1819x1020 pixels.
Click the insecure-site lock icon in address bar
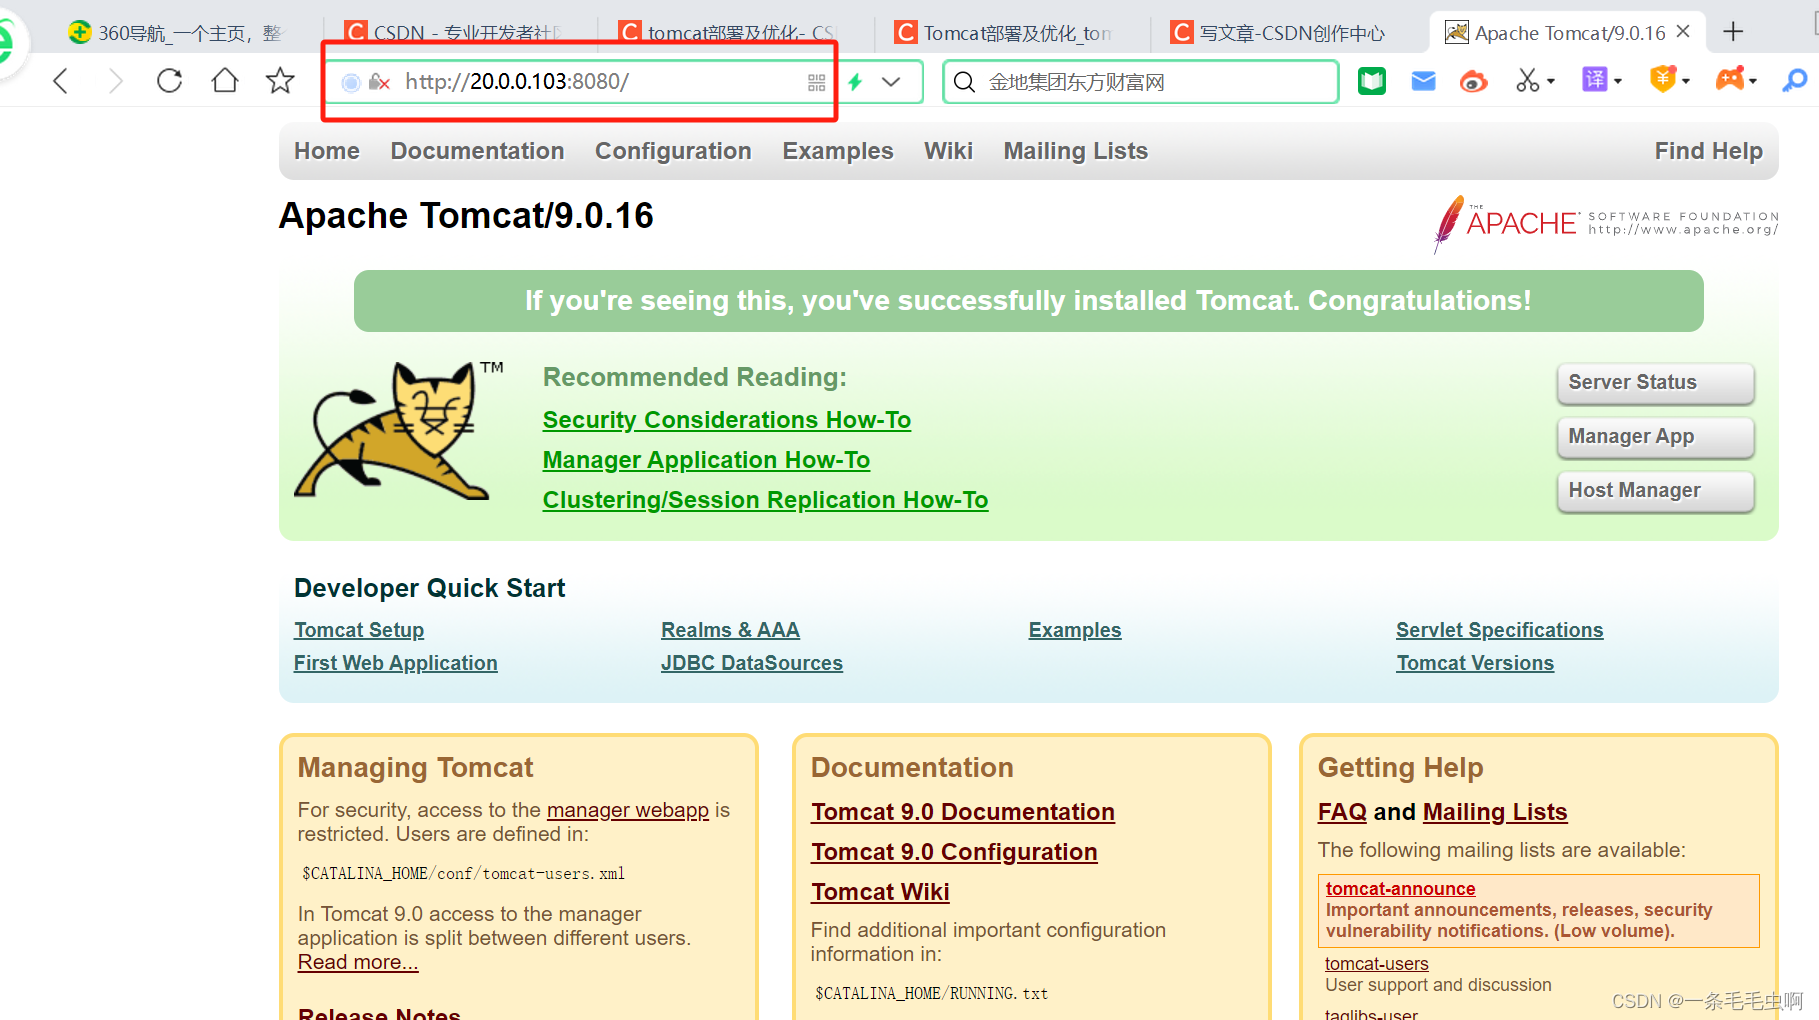pos(379,82)
